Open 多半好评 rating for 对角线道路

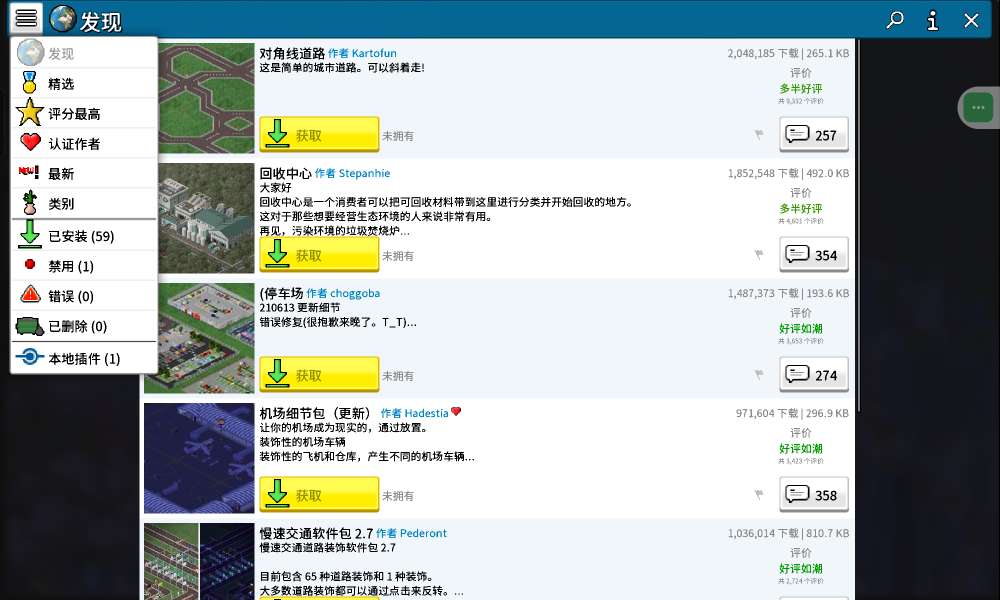coord(800,89)
